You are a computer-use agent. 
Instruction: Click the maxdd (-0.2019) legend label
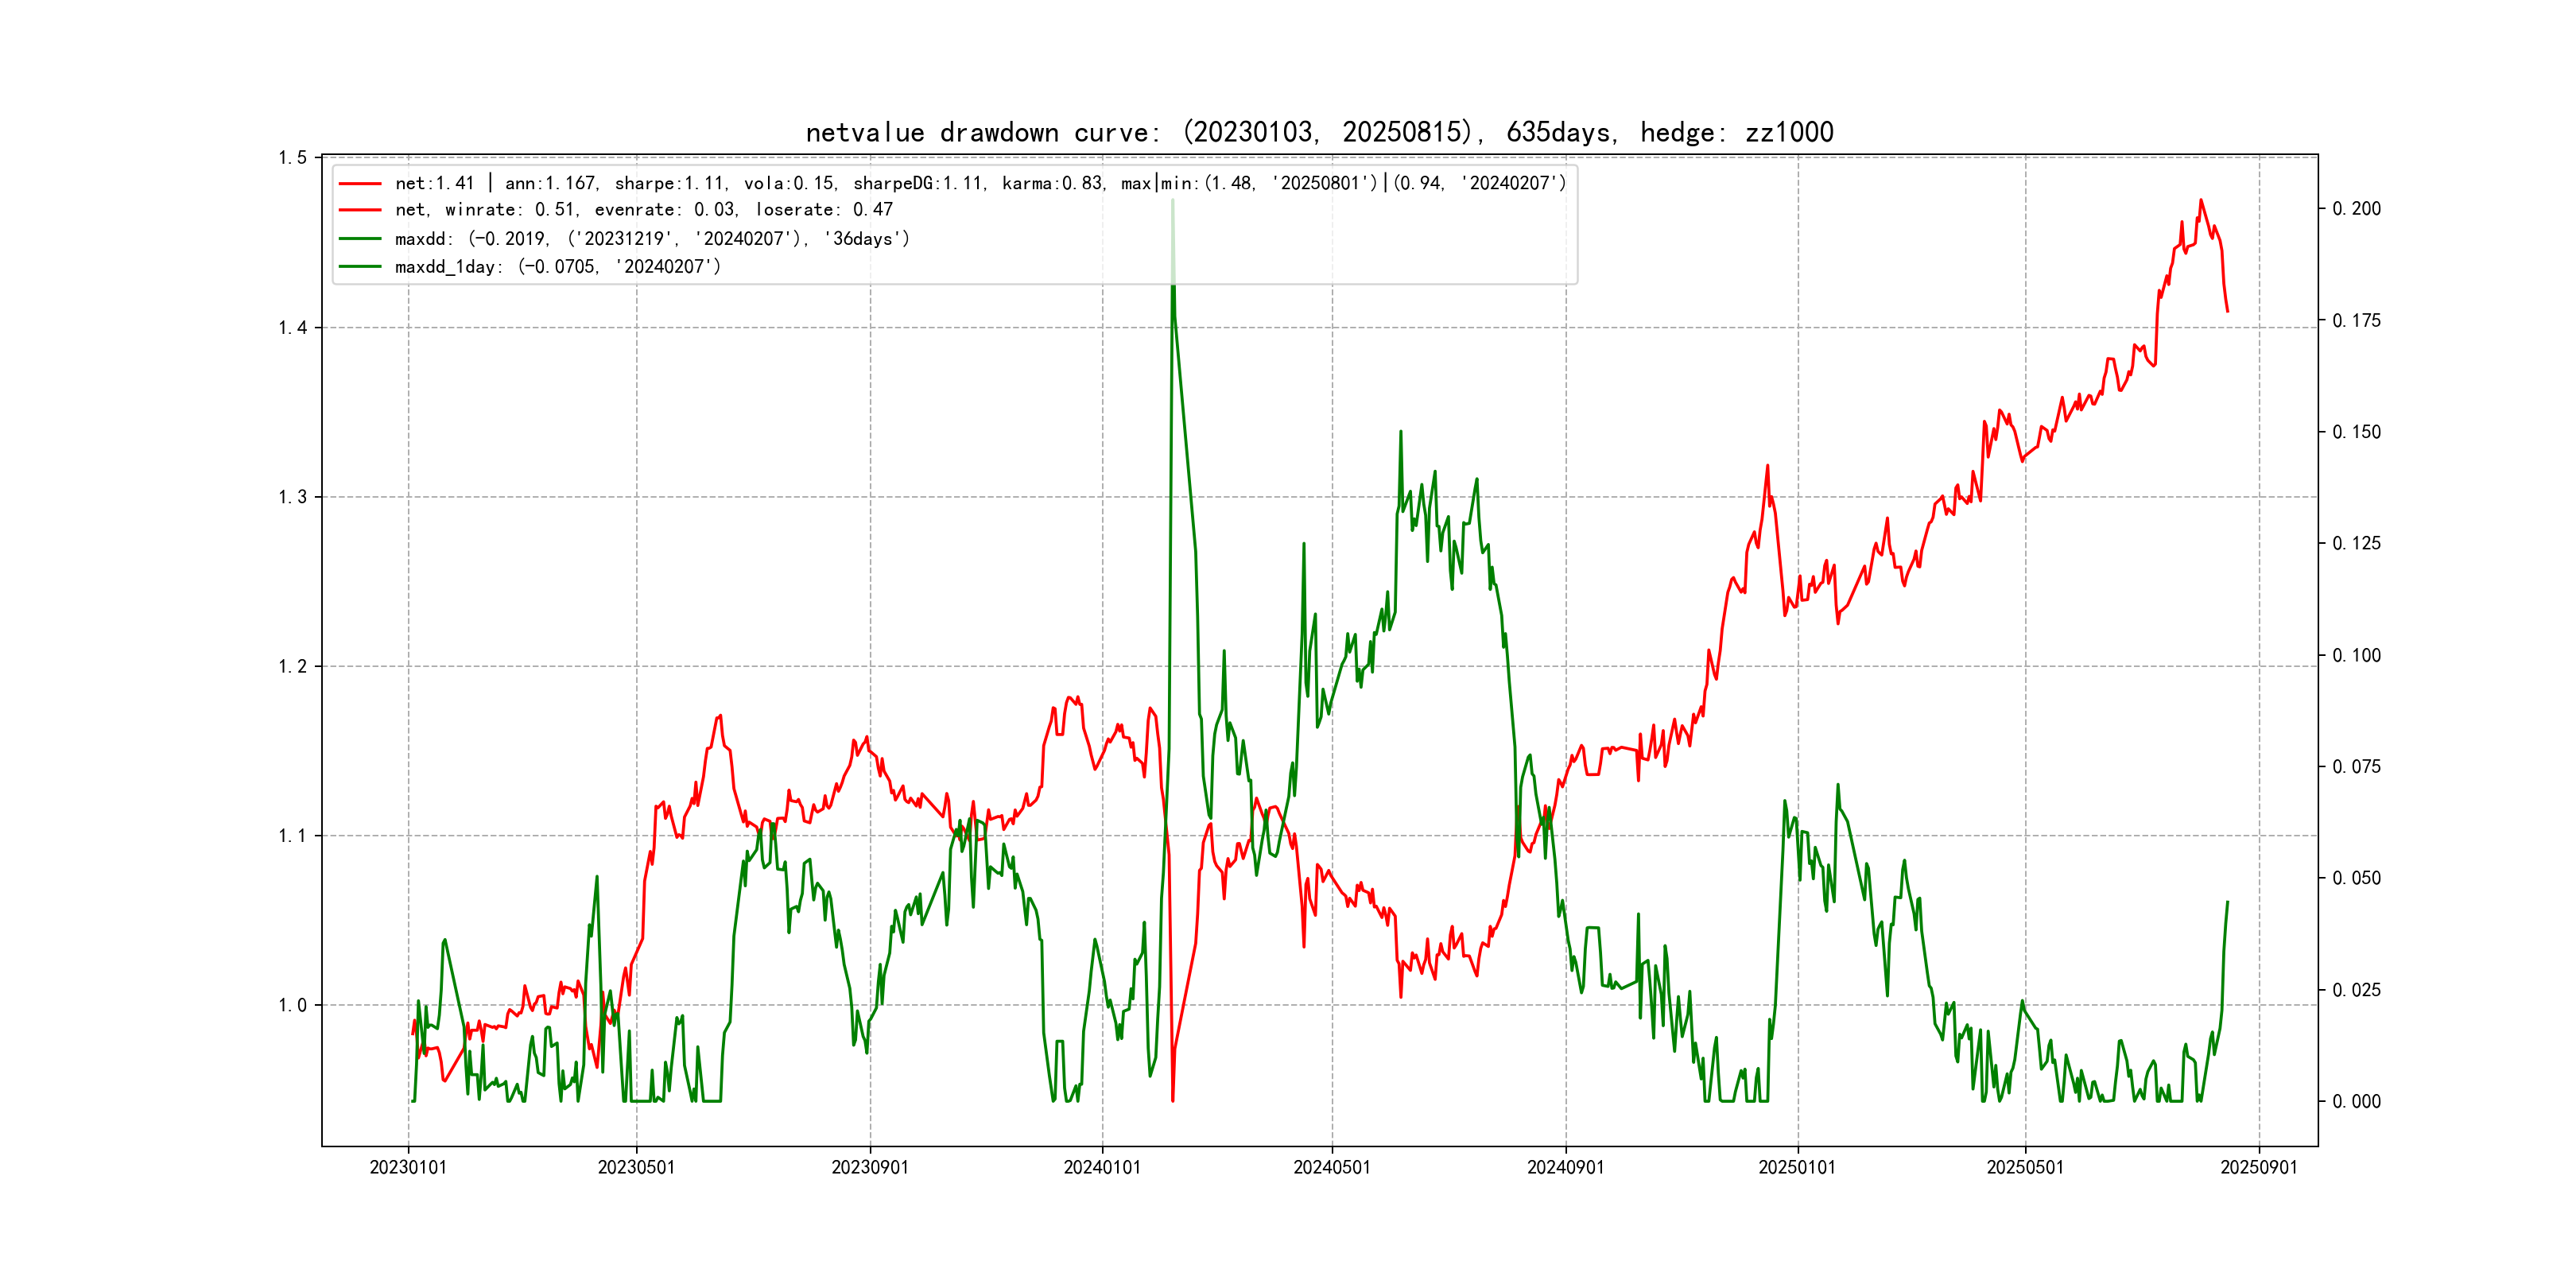[x=652, y=239]
